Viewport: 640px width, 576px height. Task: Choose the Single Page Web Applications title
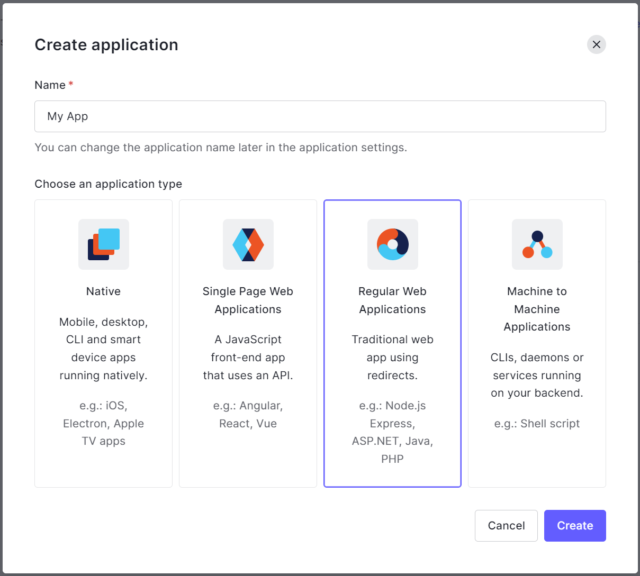pos(248,300)
